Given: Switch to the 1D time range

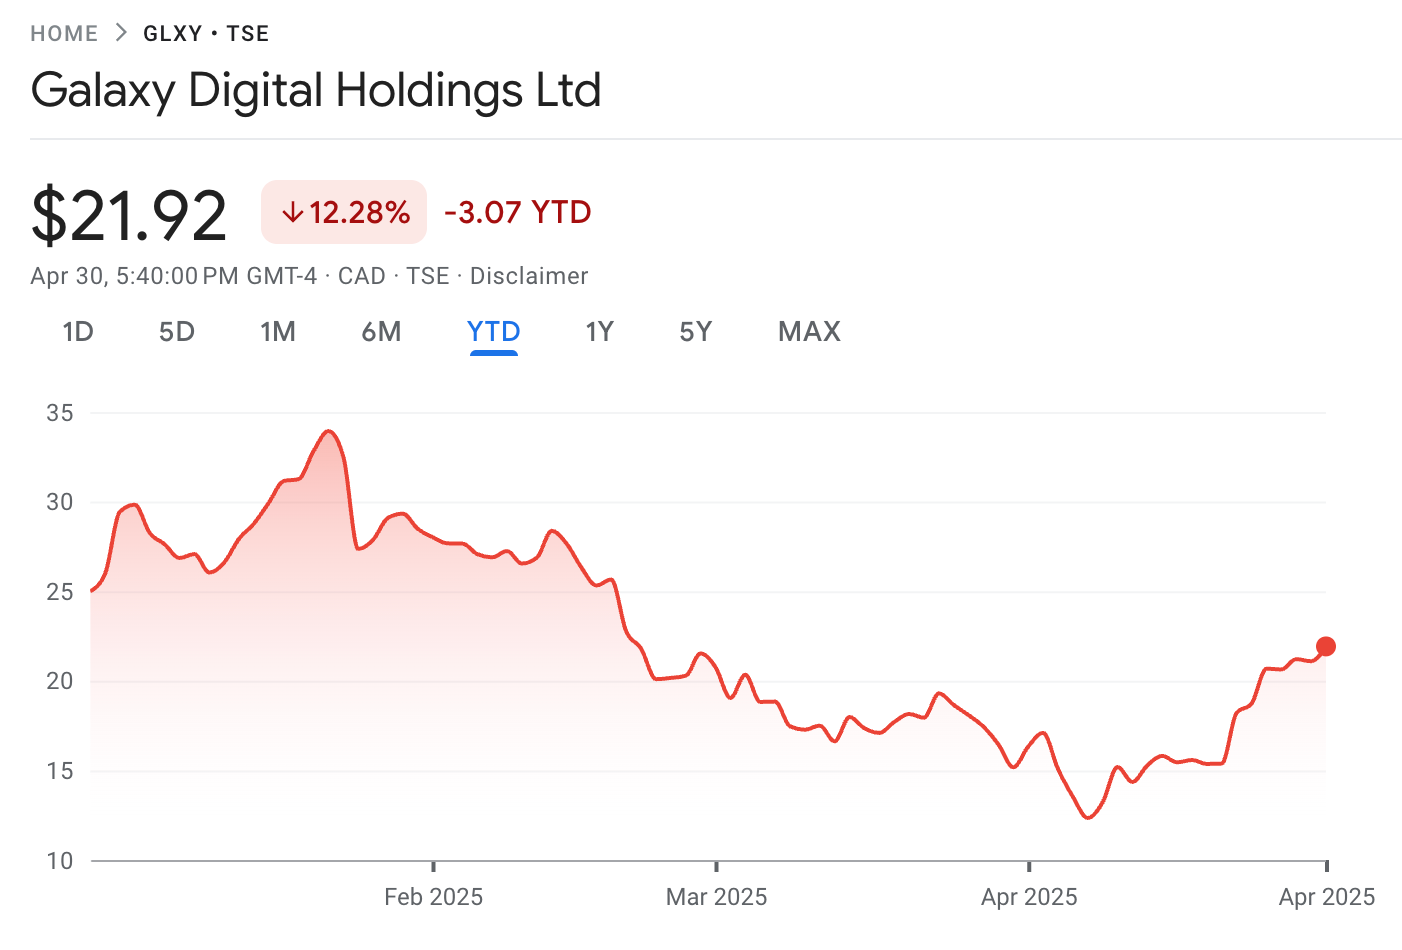Looking at the screenshot, I should click(x=78, y=332).
